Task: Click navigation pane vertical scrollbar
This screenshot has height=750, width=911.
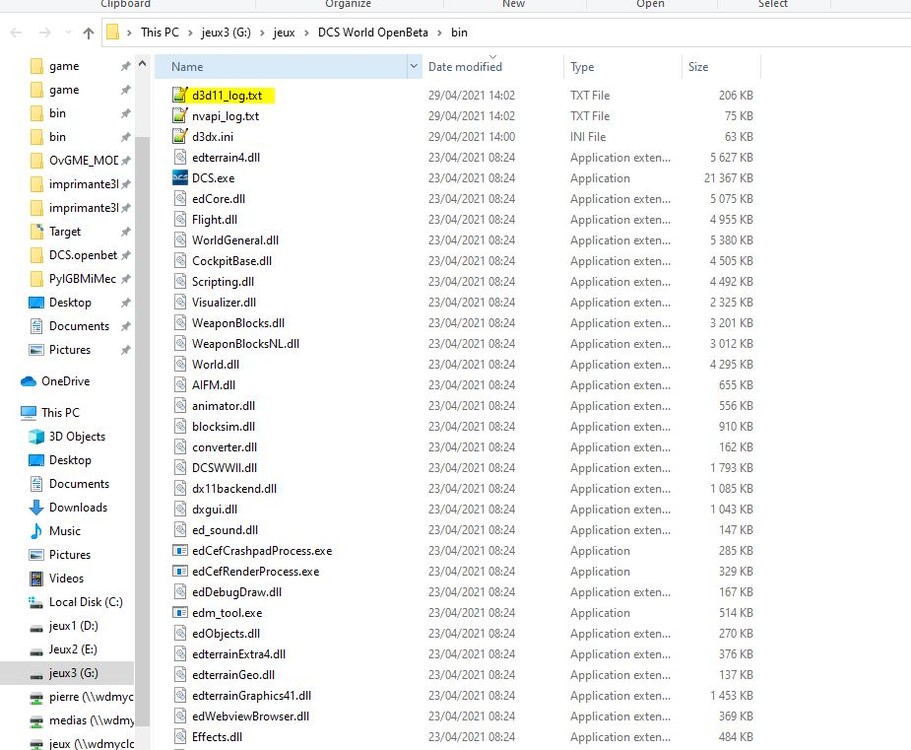Action: pyautogui.click(x=142, y=430)
